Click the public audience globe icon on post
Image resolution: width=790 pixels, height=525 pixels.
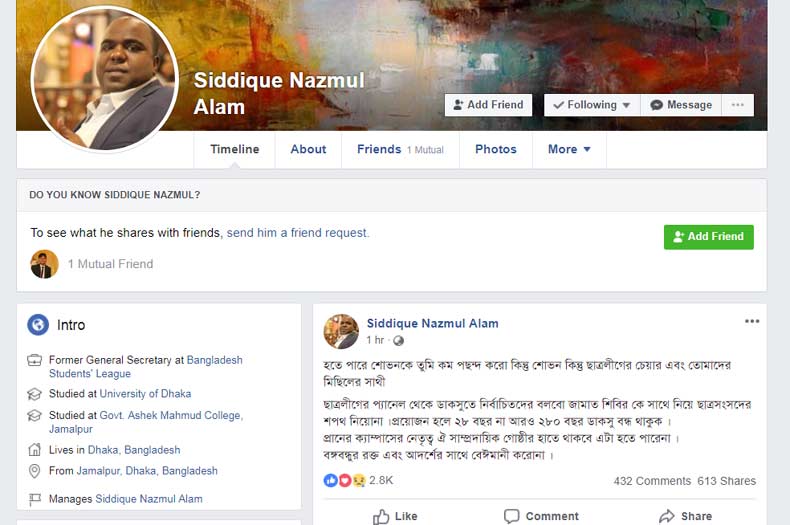(x=399, y=341)
